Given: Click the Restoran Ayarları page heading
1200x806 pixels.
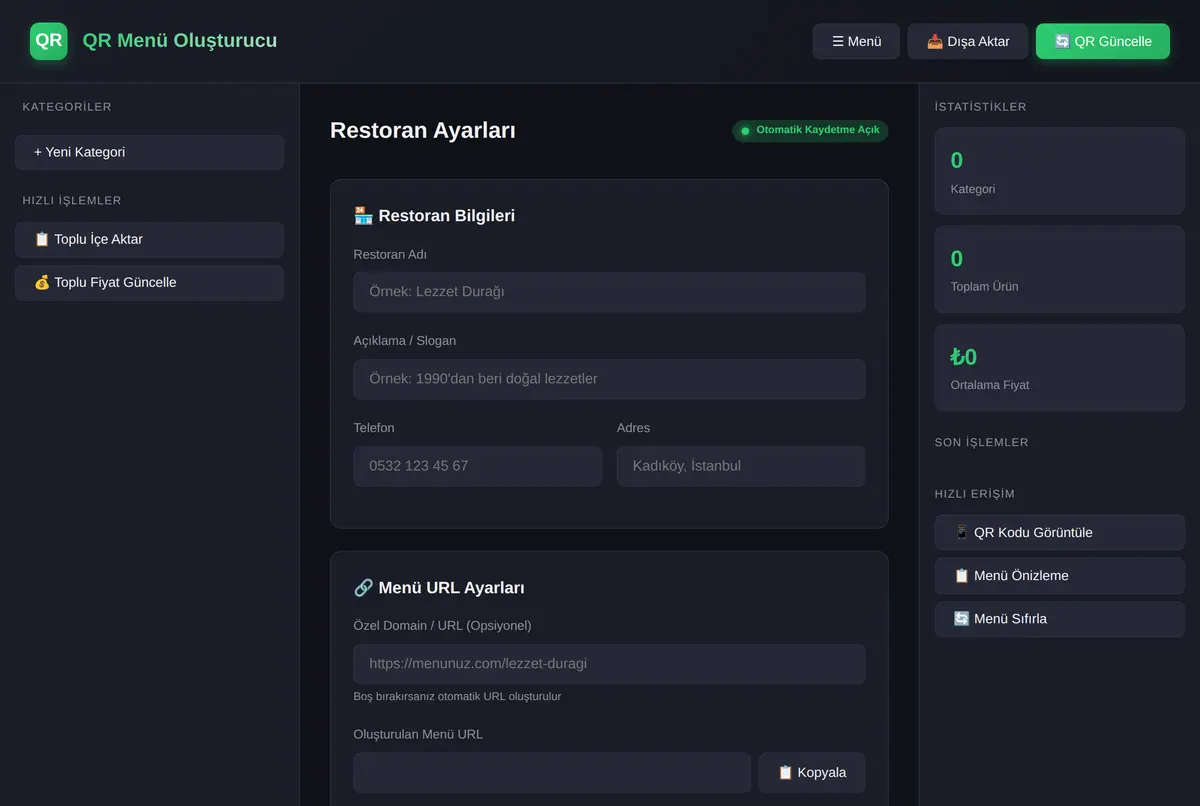Looking at the screenshot, I should coord(423,131).
